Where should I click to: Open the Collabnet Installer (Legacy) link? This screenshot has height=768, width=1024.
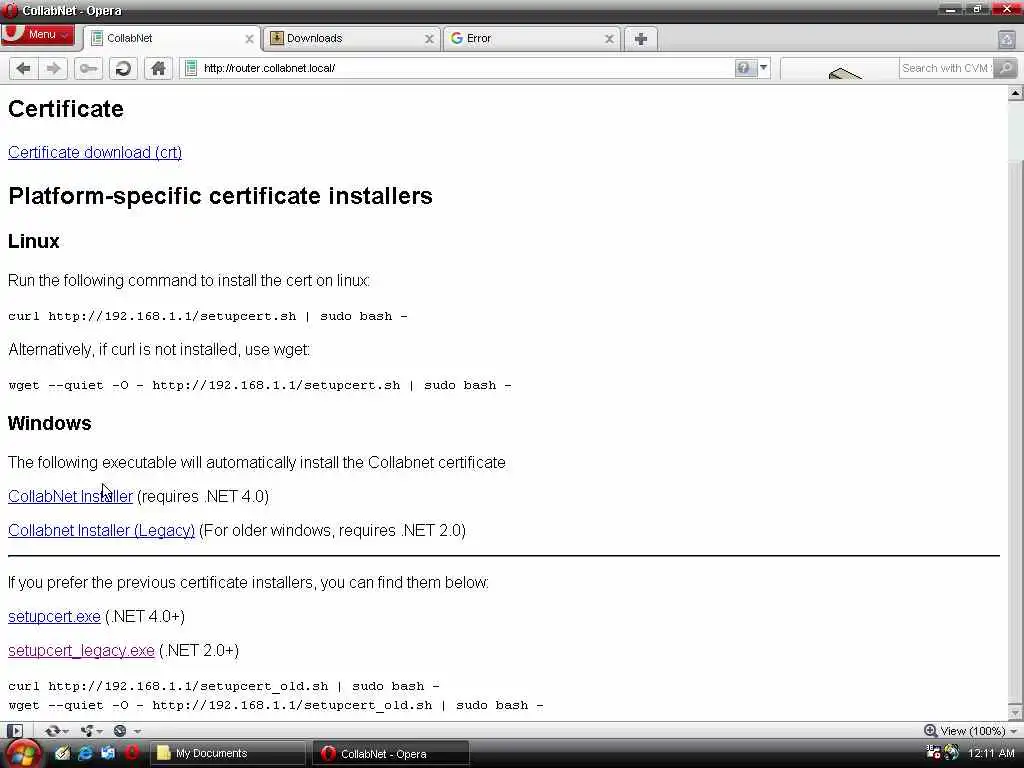tap(101, 530)
